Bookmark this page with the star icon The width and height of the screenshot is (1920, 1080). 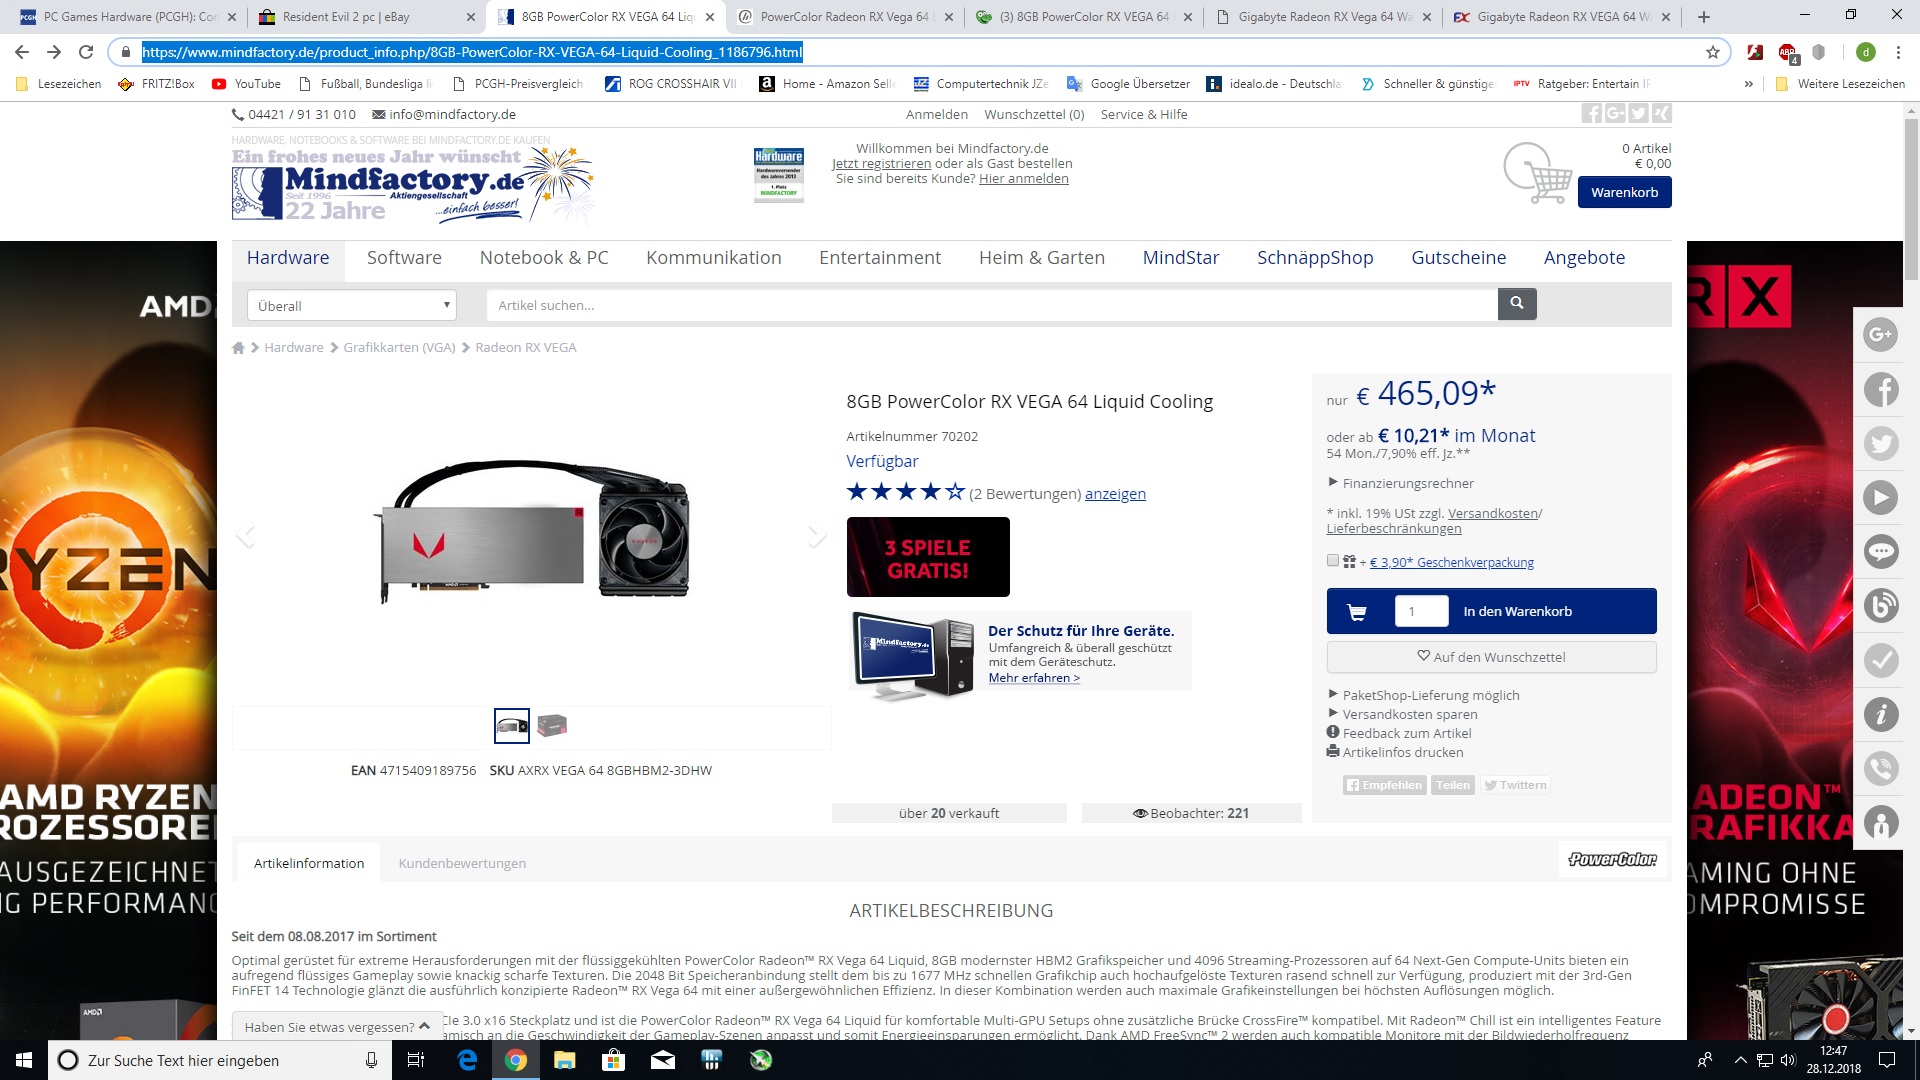coord(1713,52)
